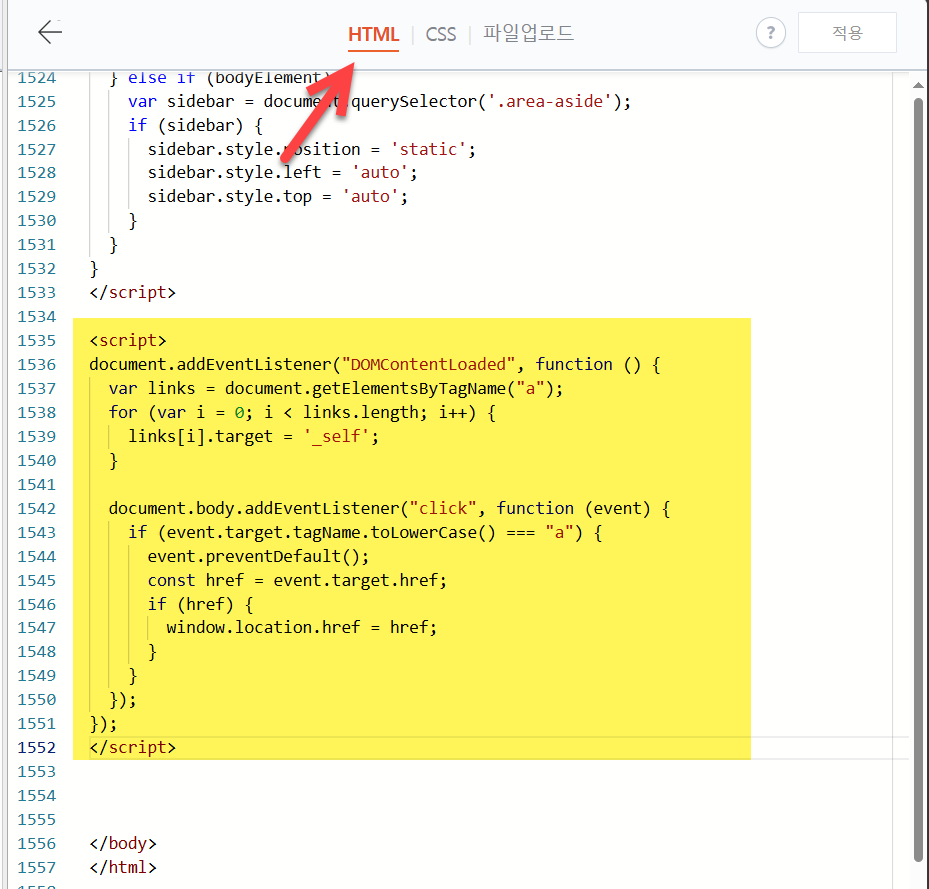Screen dimensions: 929x889
Task: Click the 'static' string on line 1527
Action: [x=428, y=149]
